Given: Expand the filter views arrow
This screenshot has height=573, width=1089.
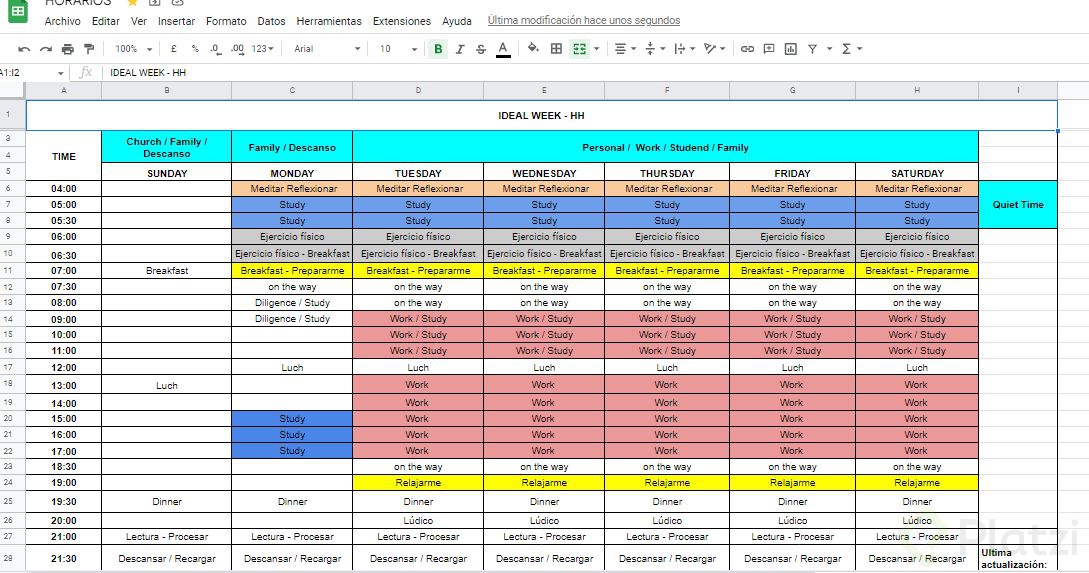Looking at the screenshot, I should coord(829,49).
